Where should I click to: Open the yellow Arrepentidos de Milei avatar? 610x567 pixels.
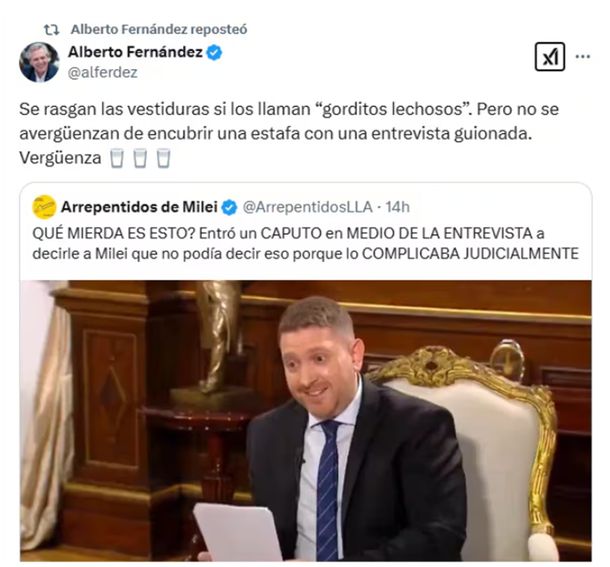(44, 207)
